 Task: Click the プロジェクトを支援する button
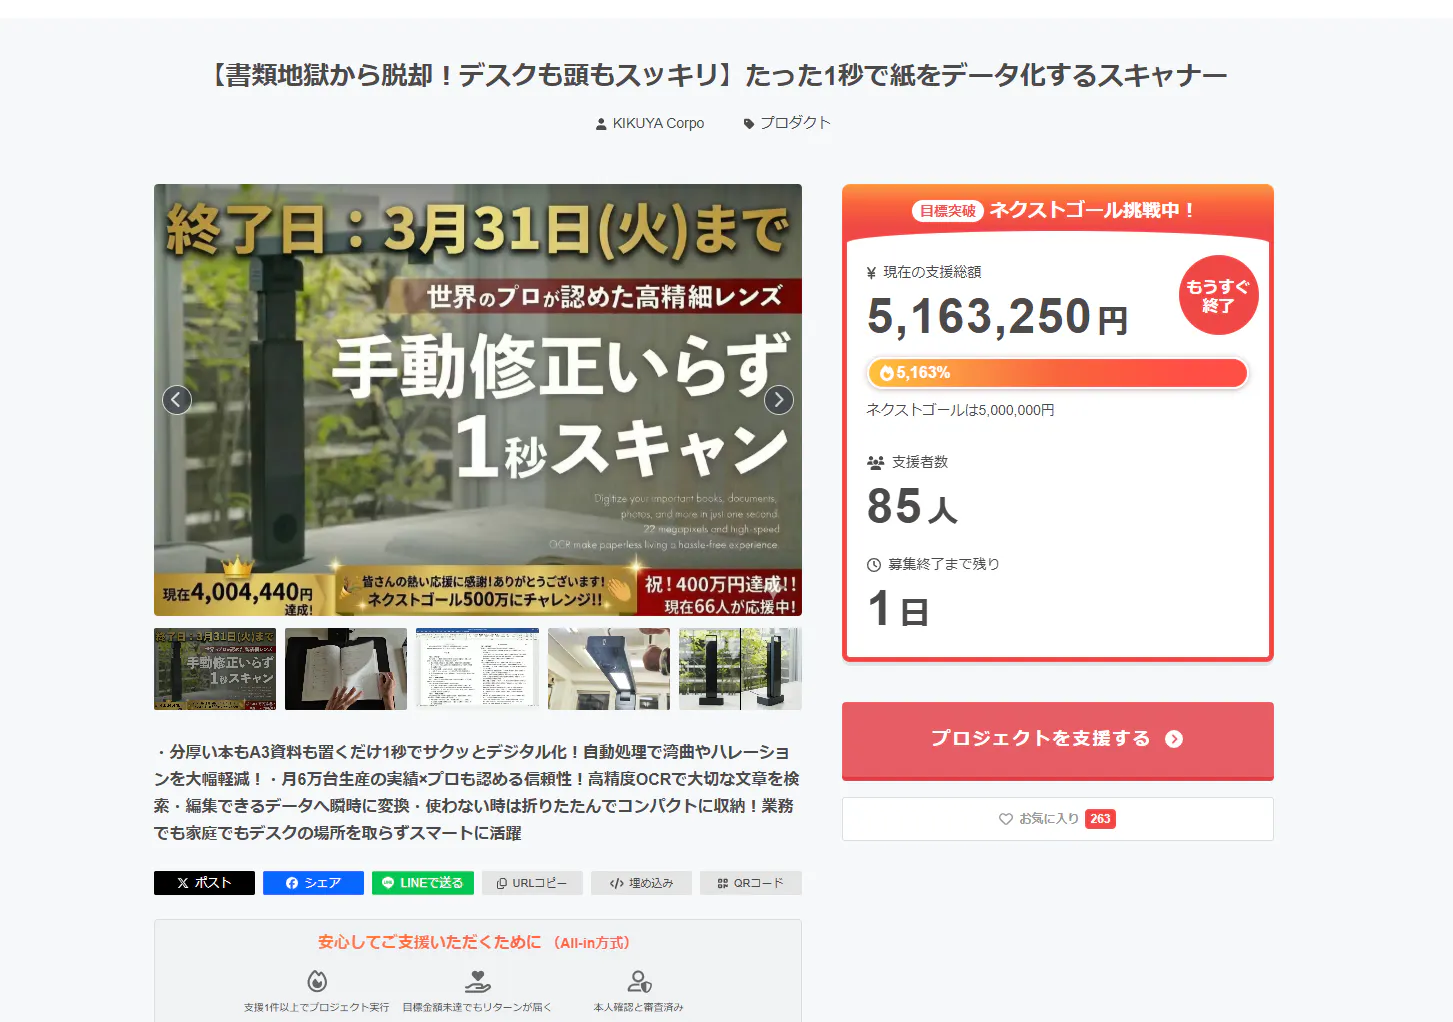coord(1057,739)
